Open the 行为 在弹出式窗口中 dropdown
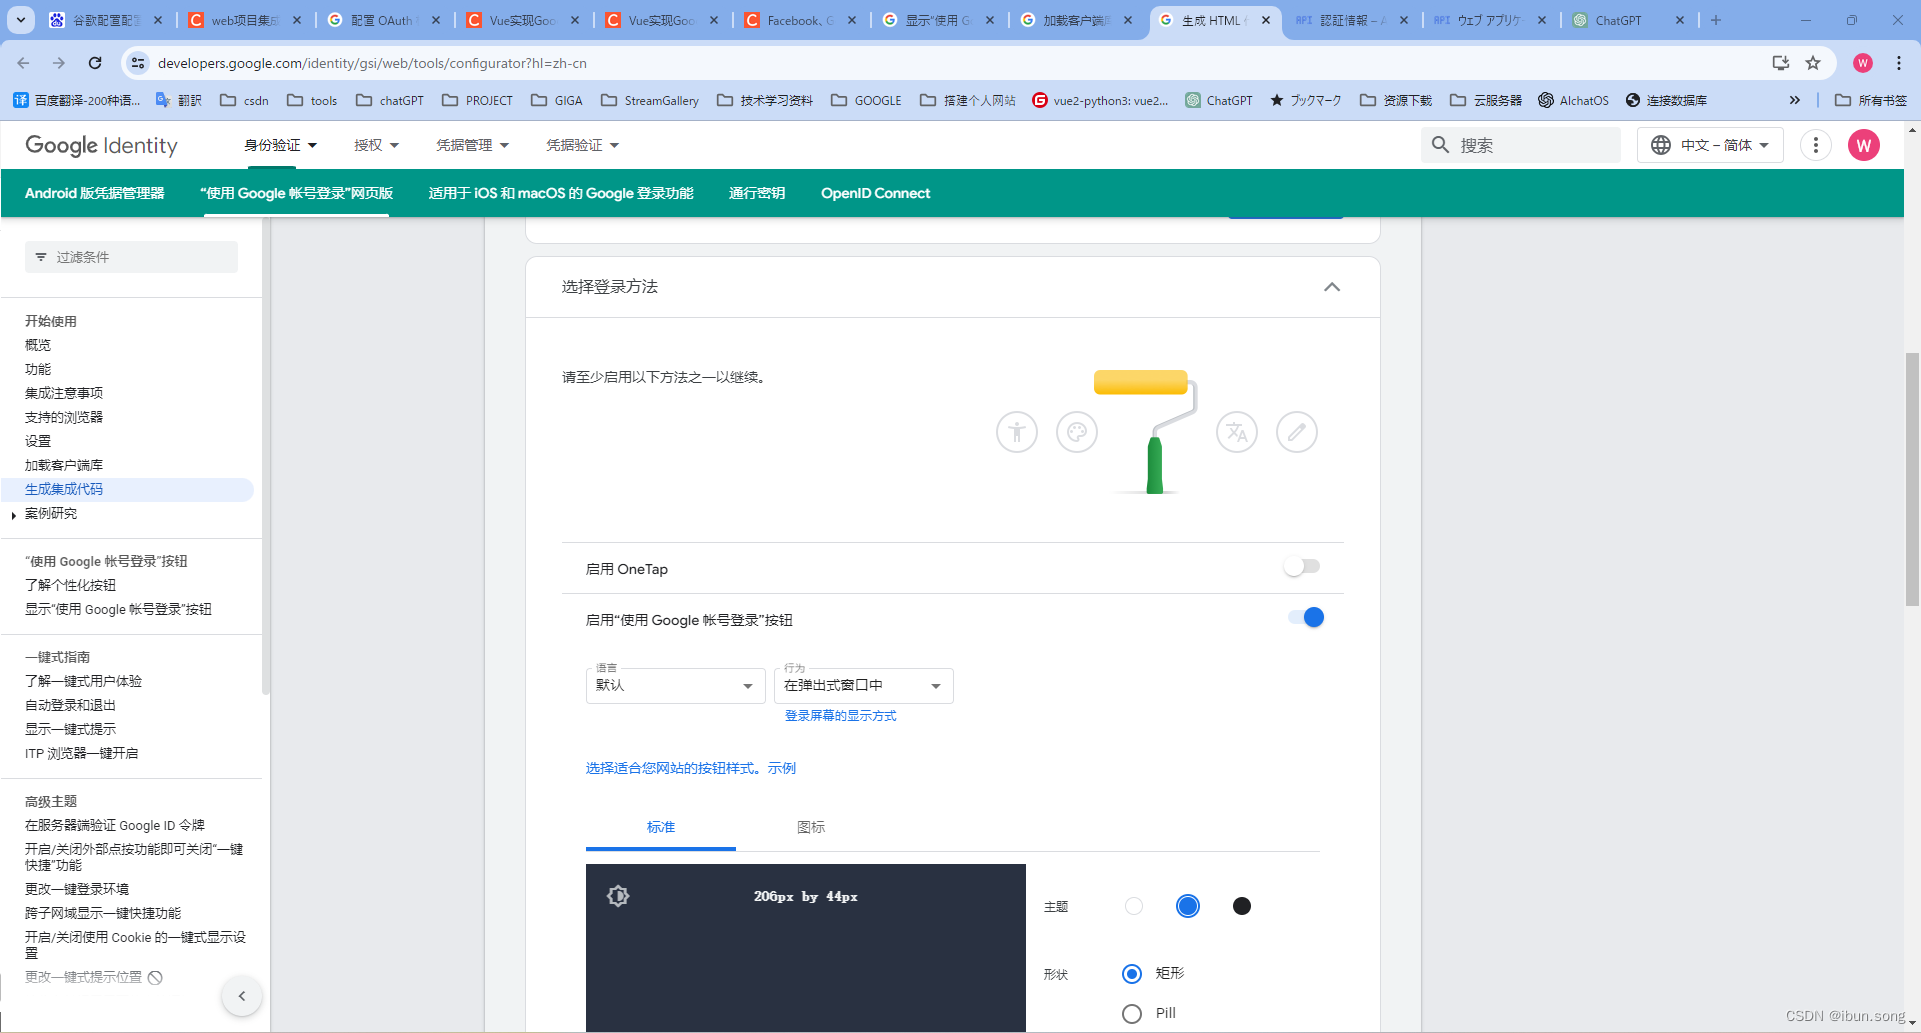This screenshot has height=1033, width=1921. [864, 686]
